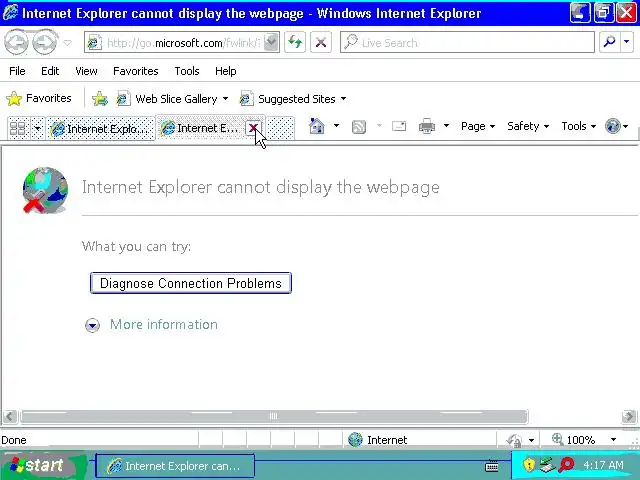Open Suggested Sites favorites item
Screen dimensions: 640x480
click(288, 99)
